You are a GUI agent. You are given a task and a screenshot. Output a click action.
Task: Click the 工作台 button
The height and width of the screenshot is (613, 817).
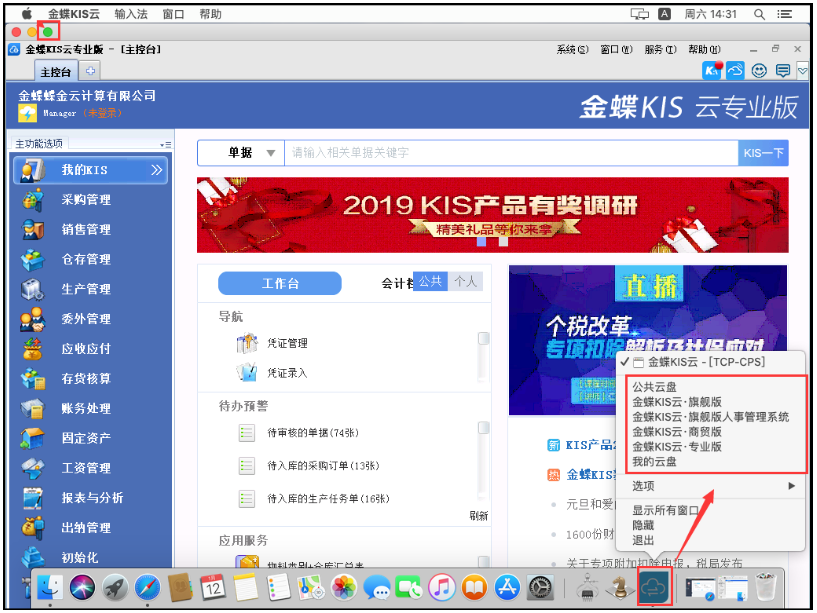tap(280, 283)
